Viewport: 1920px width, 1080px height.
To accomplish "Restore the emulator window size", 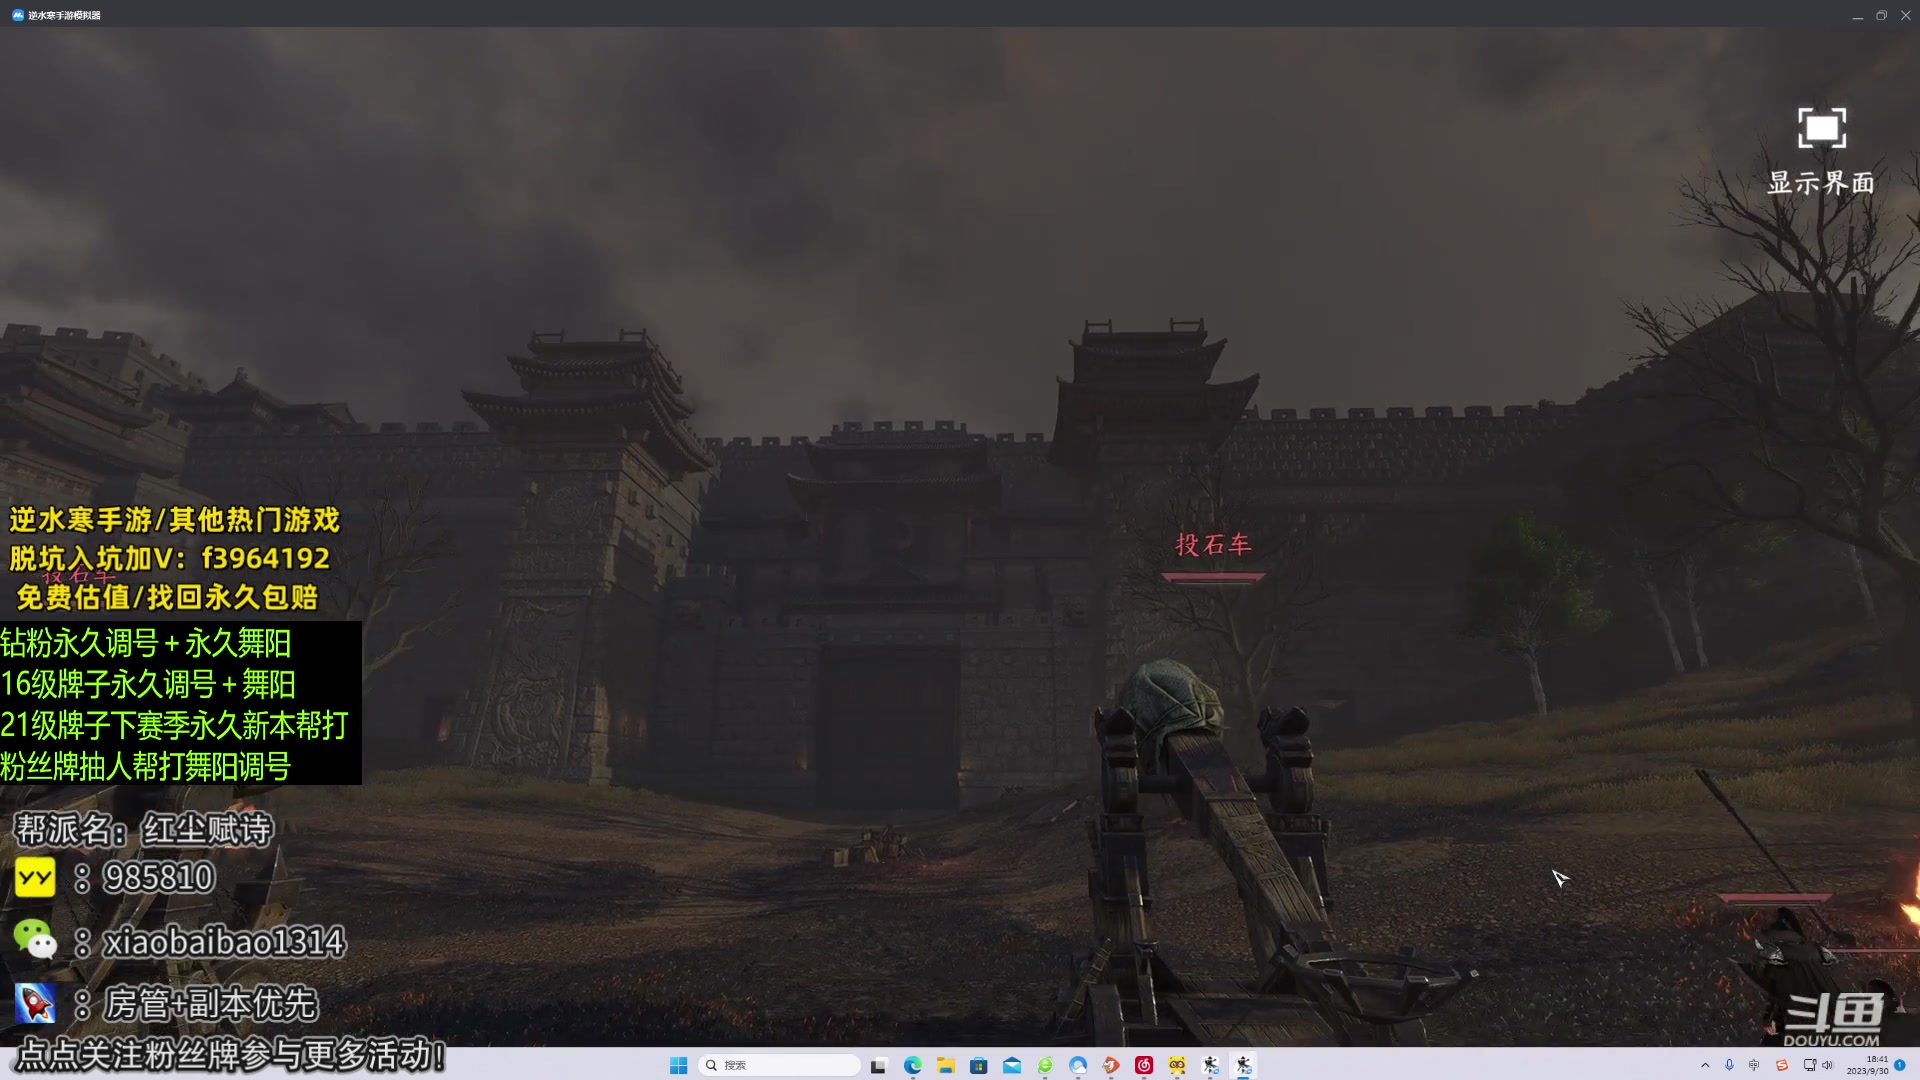I will 1881,15.
